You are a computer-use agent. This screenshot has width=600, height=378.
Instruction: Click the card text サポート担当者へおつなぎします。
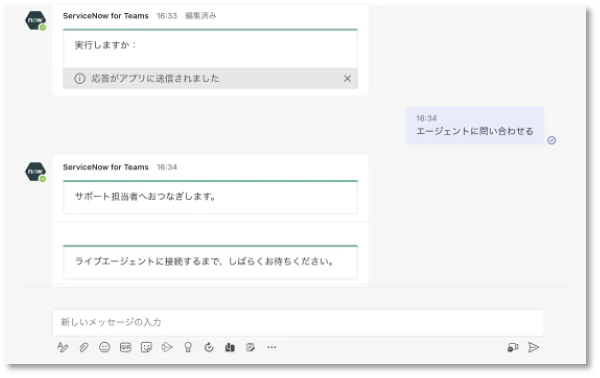(x=145, y=197)
